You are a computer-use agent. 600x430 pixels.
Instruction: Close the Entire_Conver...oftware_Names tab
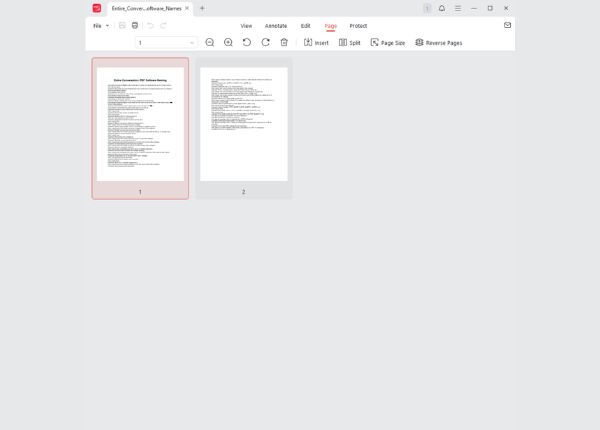[x=187, y=8]
